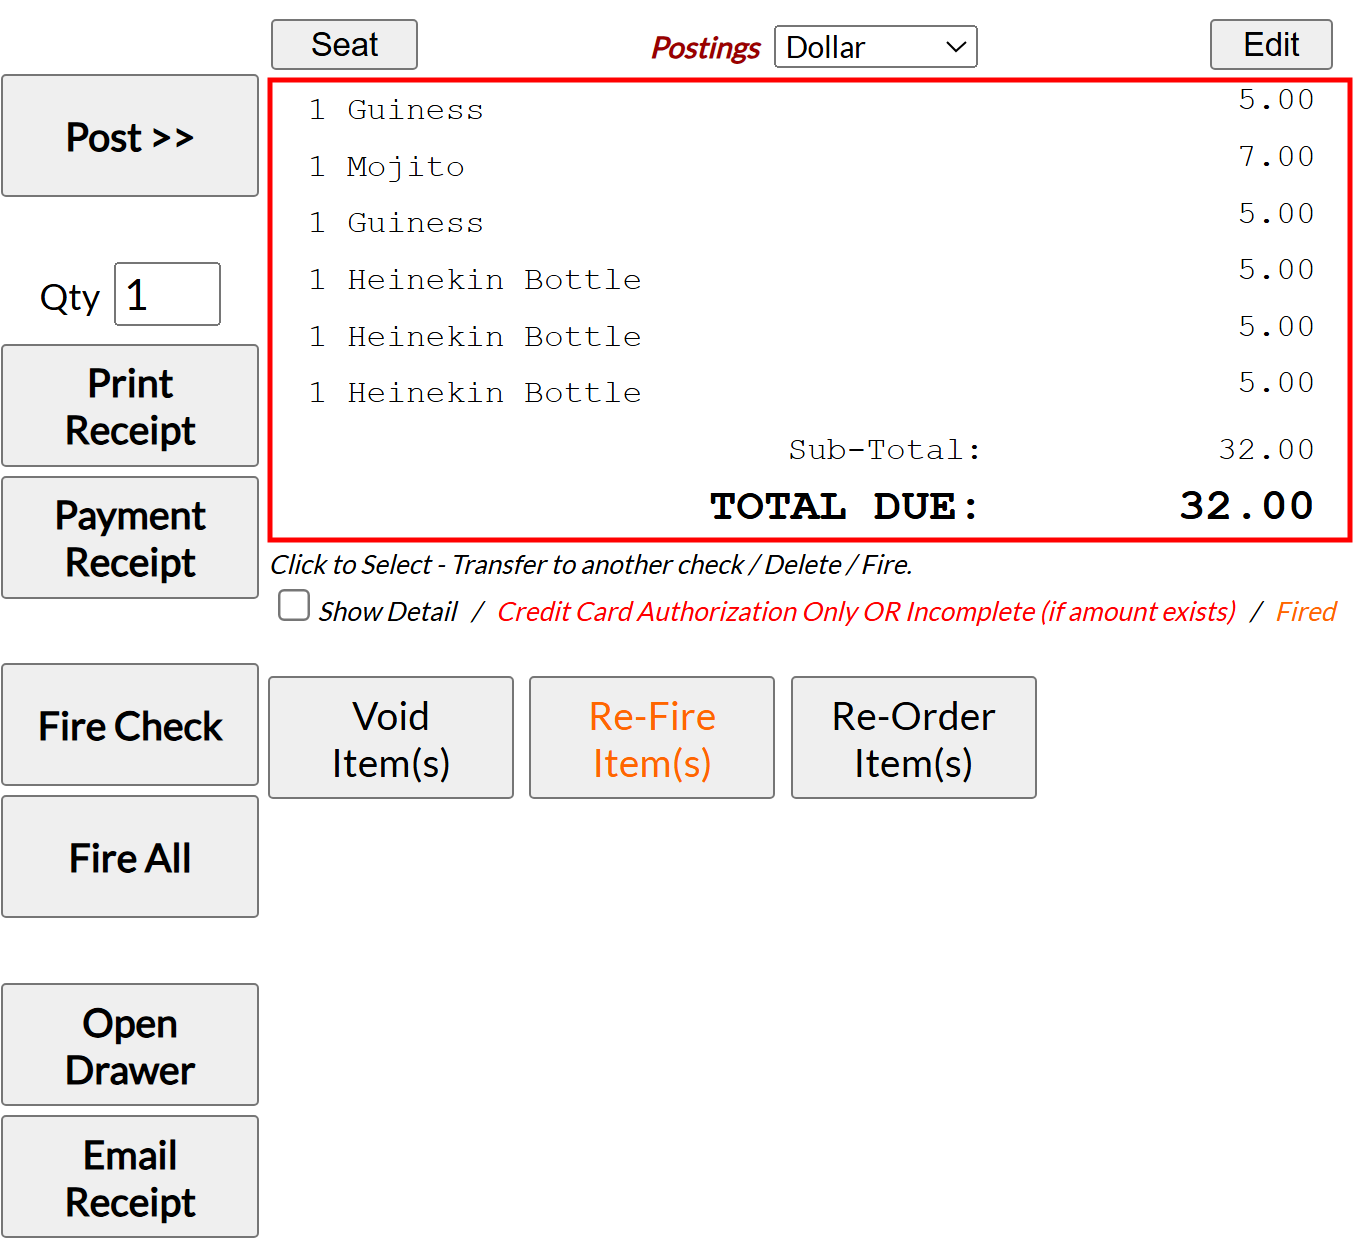This screenshot has width=1366, height=1249.
Task: Focus the Qty input field
Action: point(167,295)
